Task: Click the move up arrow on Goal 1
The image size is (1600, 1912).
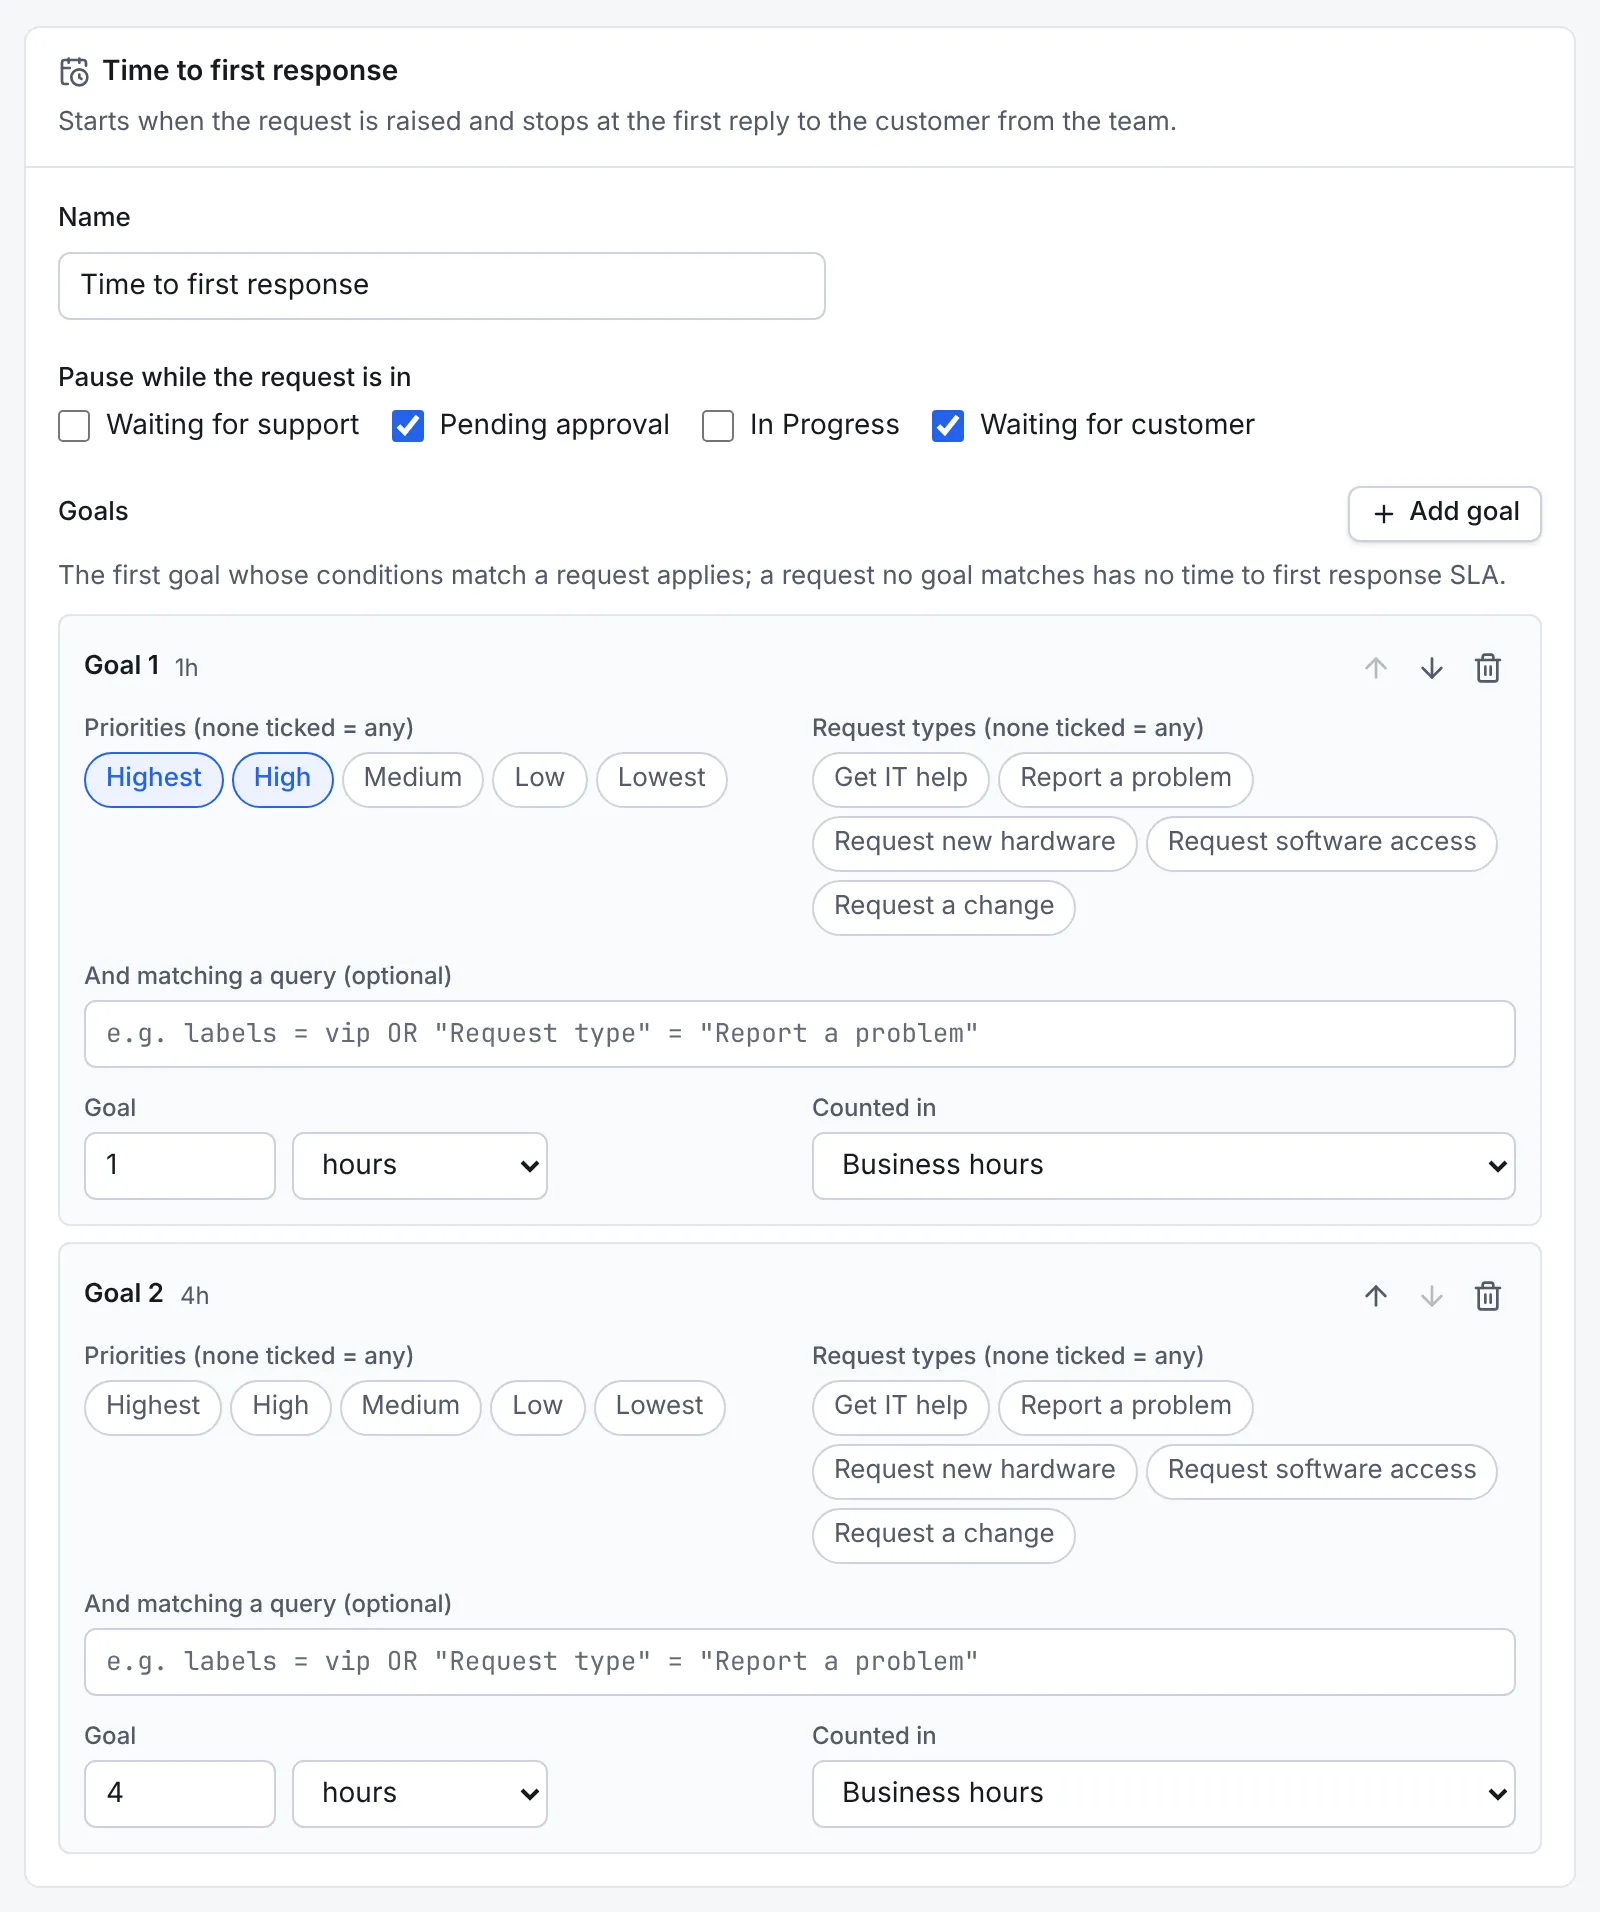Action: (1376, 668)
